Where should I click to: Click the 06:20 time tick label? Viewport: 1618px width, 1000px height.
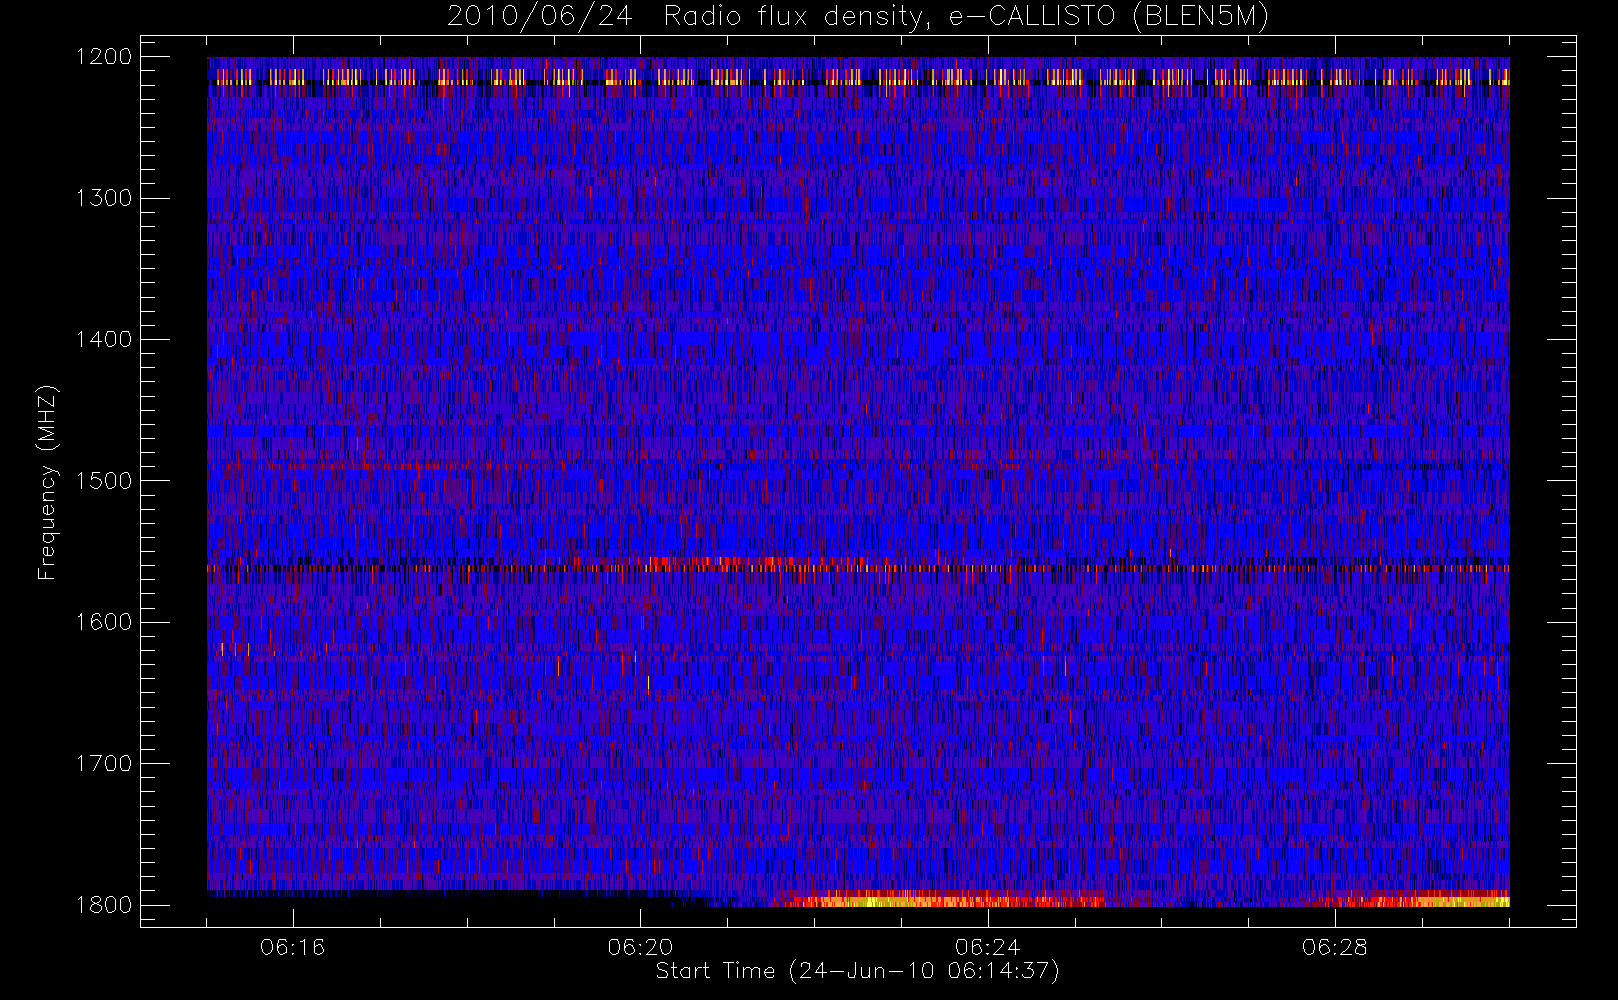640,947
